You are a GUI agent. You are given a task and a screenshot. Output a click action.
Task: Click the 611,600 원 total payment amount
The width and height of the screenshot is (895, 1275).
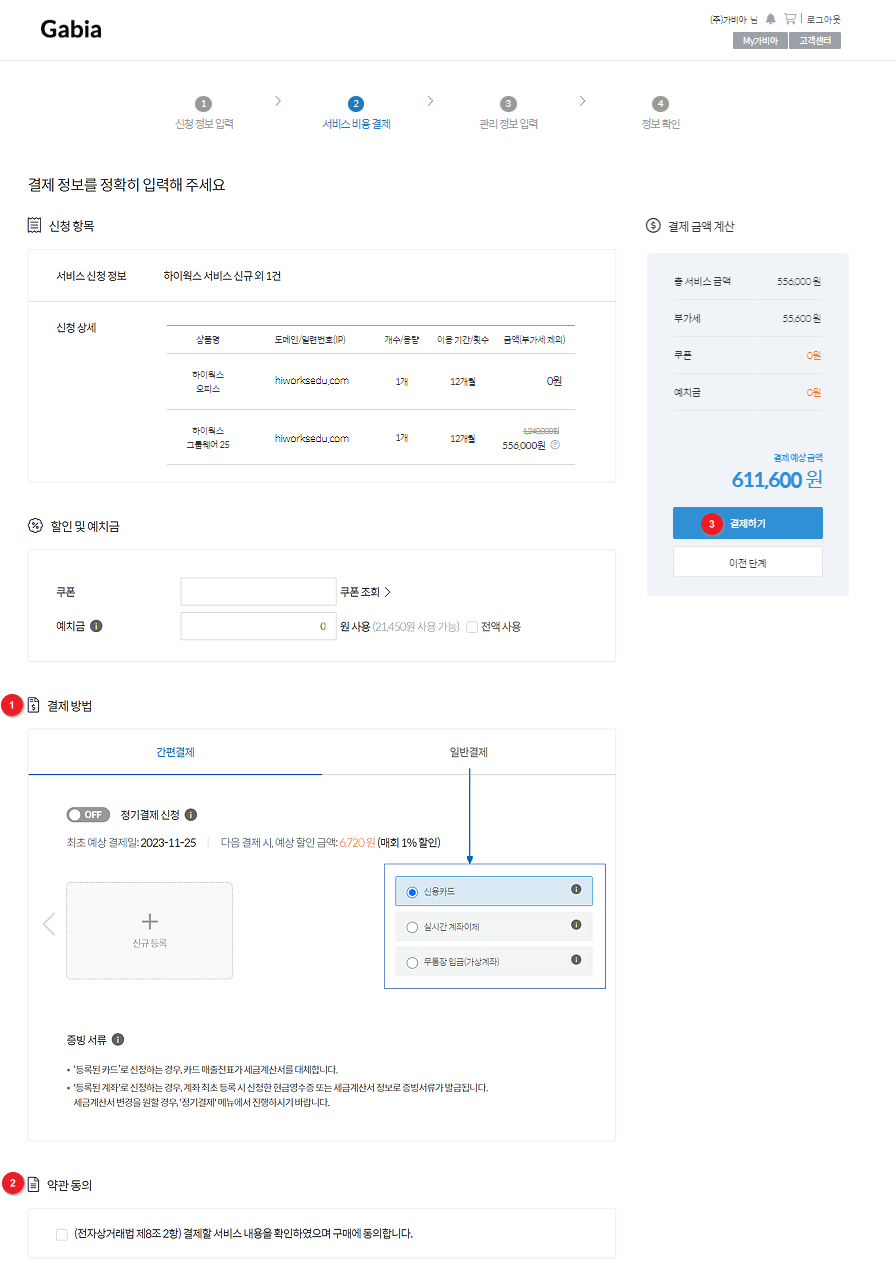777,479
